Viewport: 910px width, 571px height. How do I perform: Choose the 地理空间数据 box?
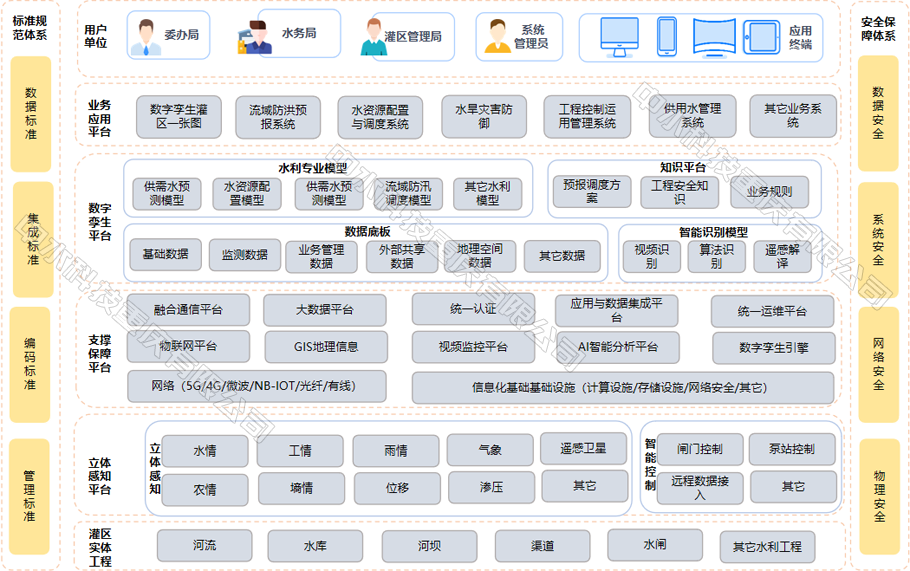coord(480,256)
